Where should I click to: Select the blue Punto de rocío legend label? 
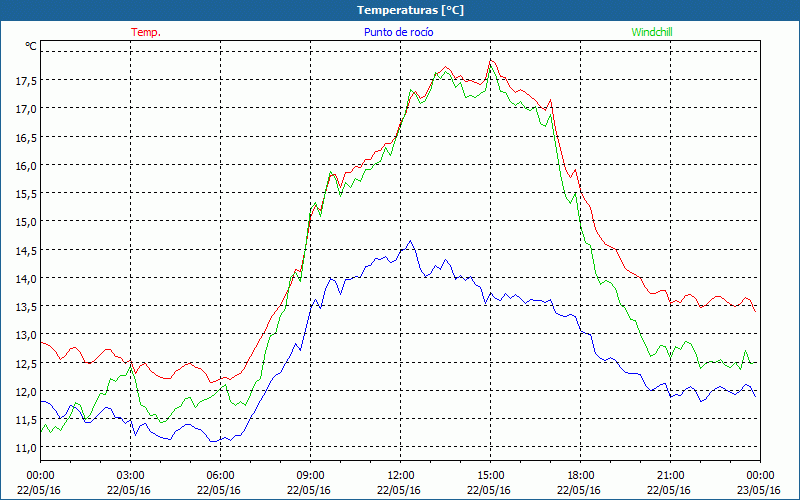pyautogui.click(x=398, y=32)
